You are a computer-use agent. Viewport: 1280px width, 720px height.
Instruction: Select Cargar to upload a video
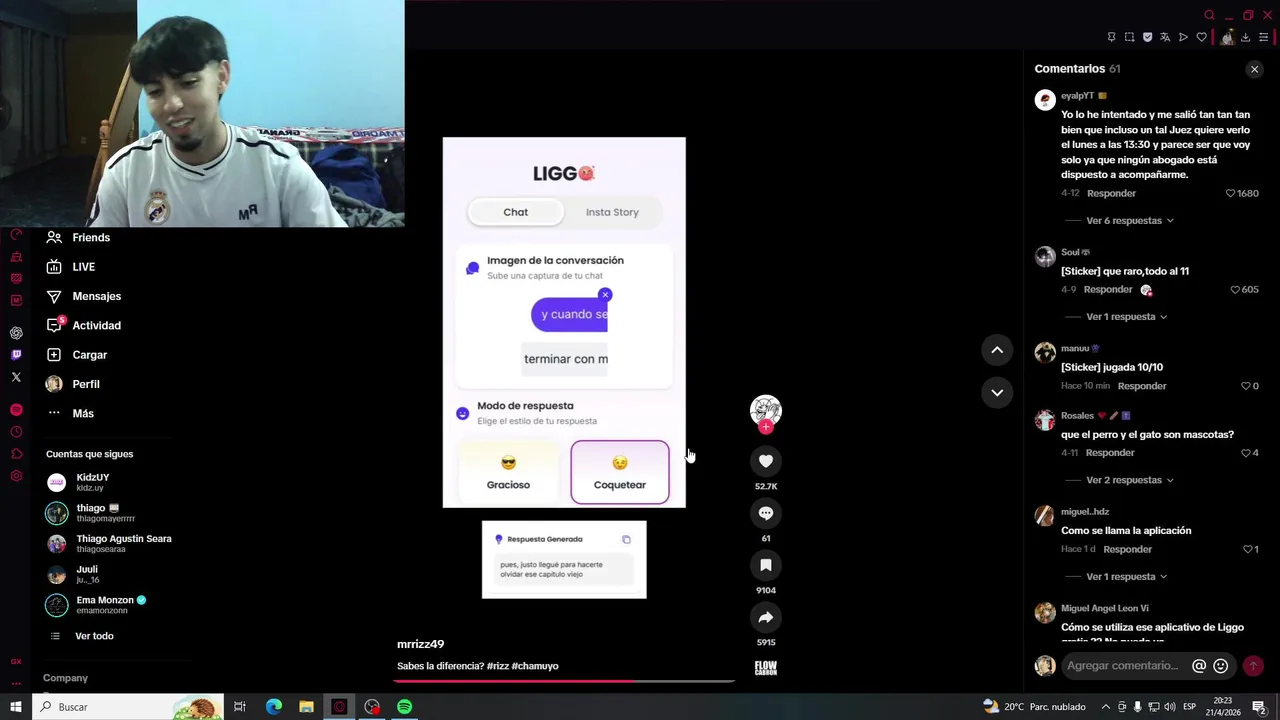[x=77, y=355]
